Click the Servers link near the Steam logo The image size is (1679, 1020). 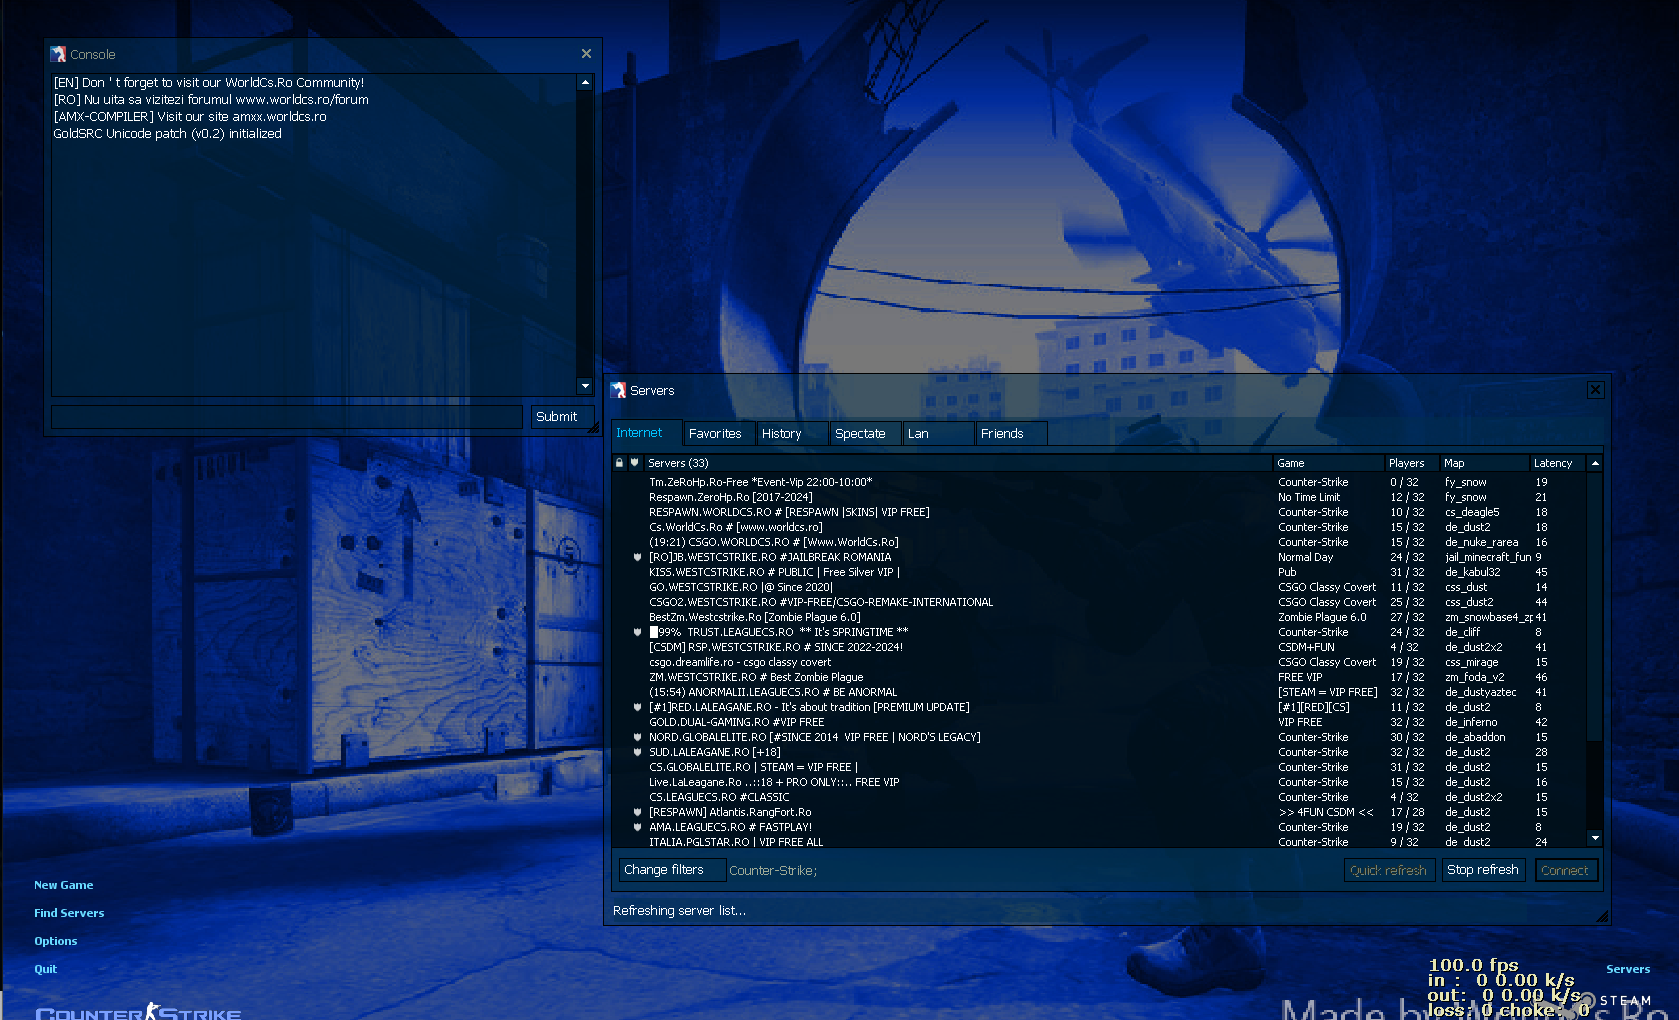point(1628,969)
